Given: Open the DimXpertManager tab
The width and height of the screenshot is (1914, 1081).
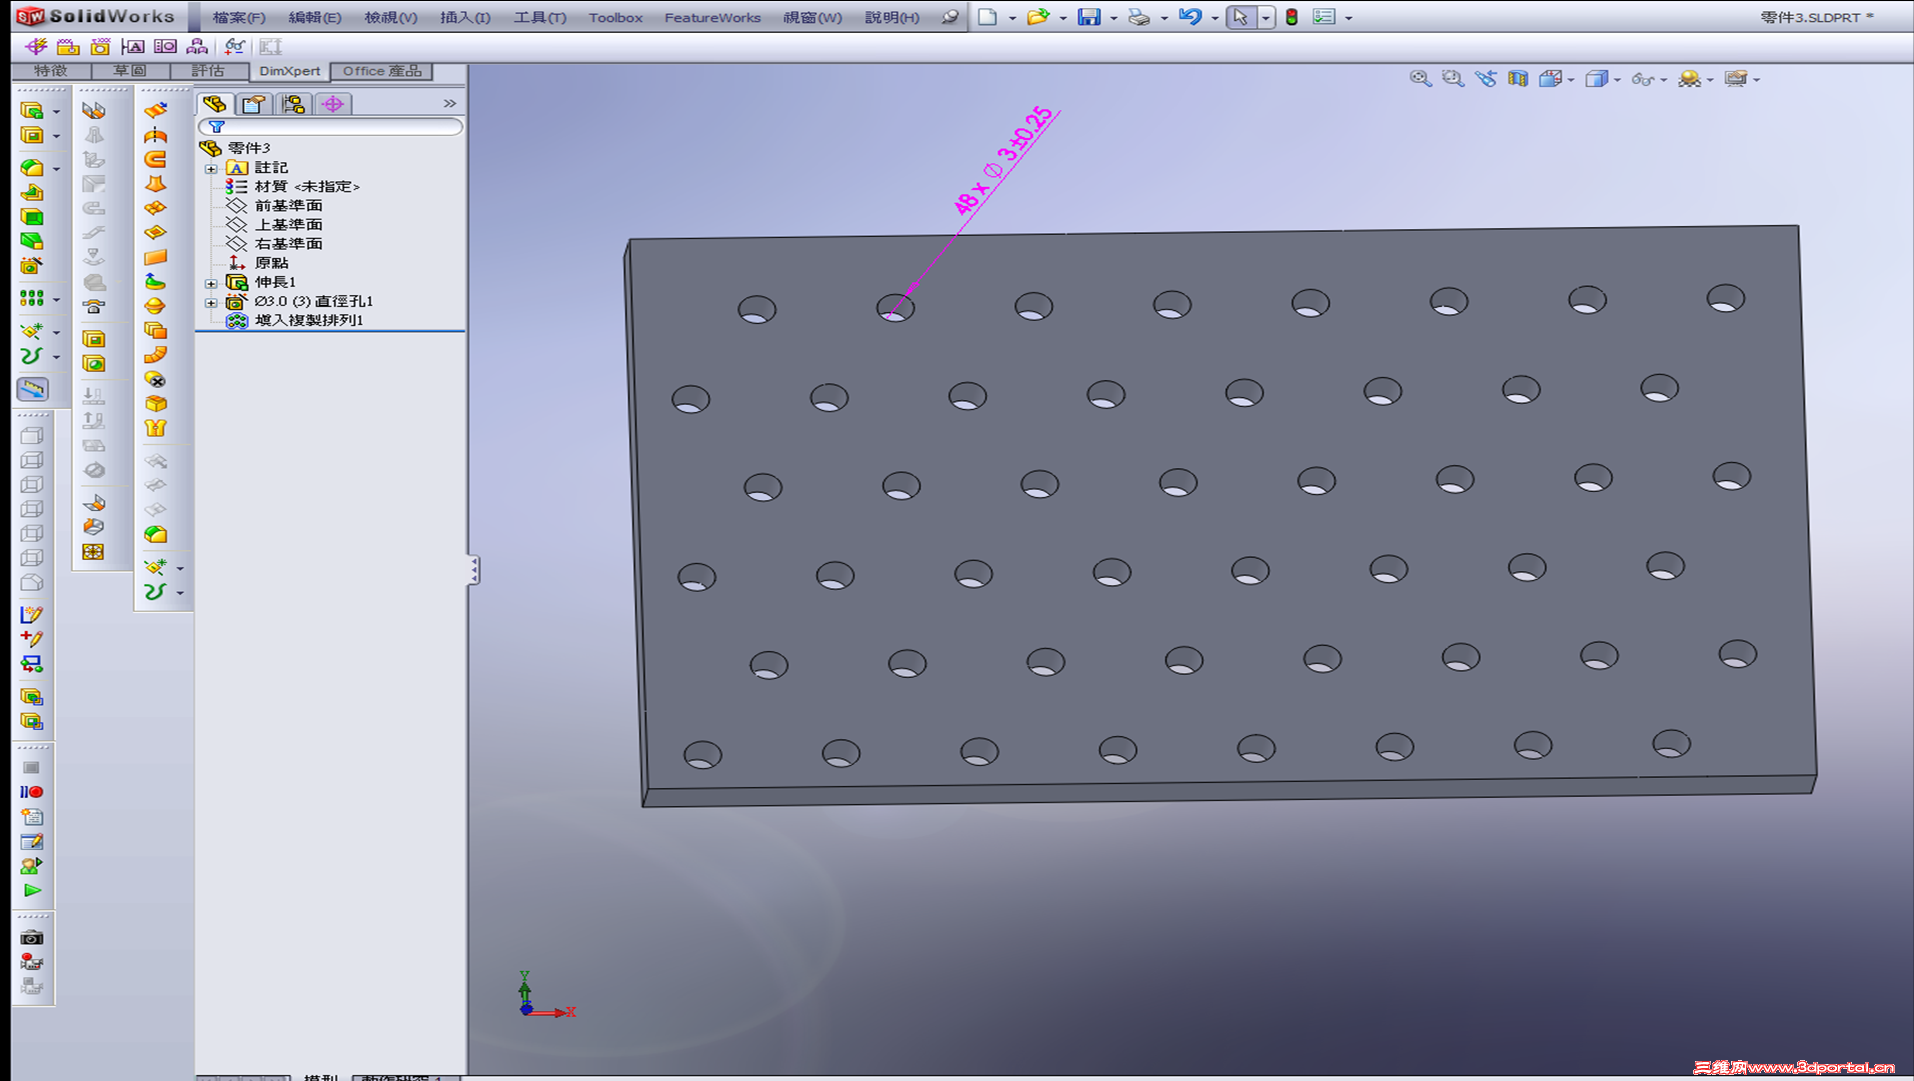Looking at the screenshot, I should [x=333, y=103].
